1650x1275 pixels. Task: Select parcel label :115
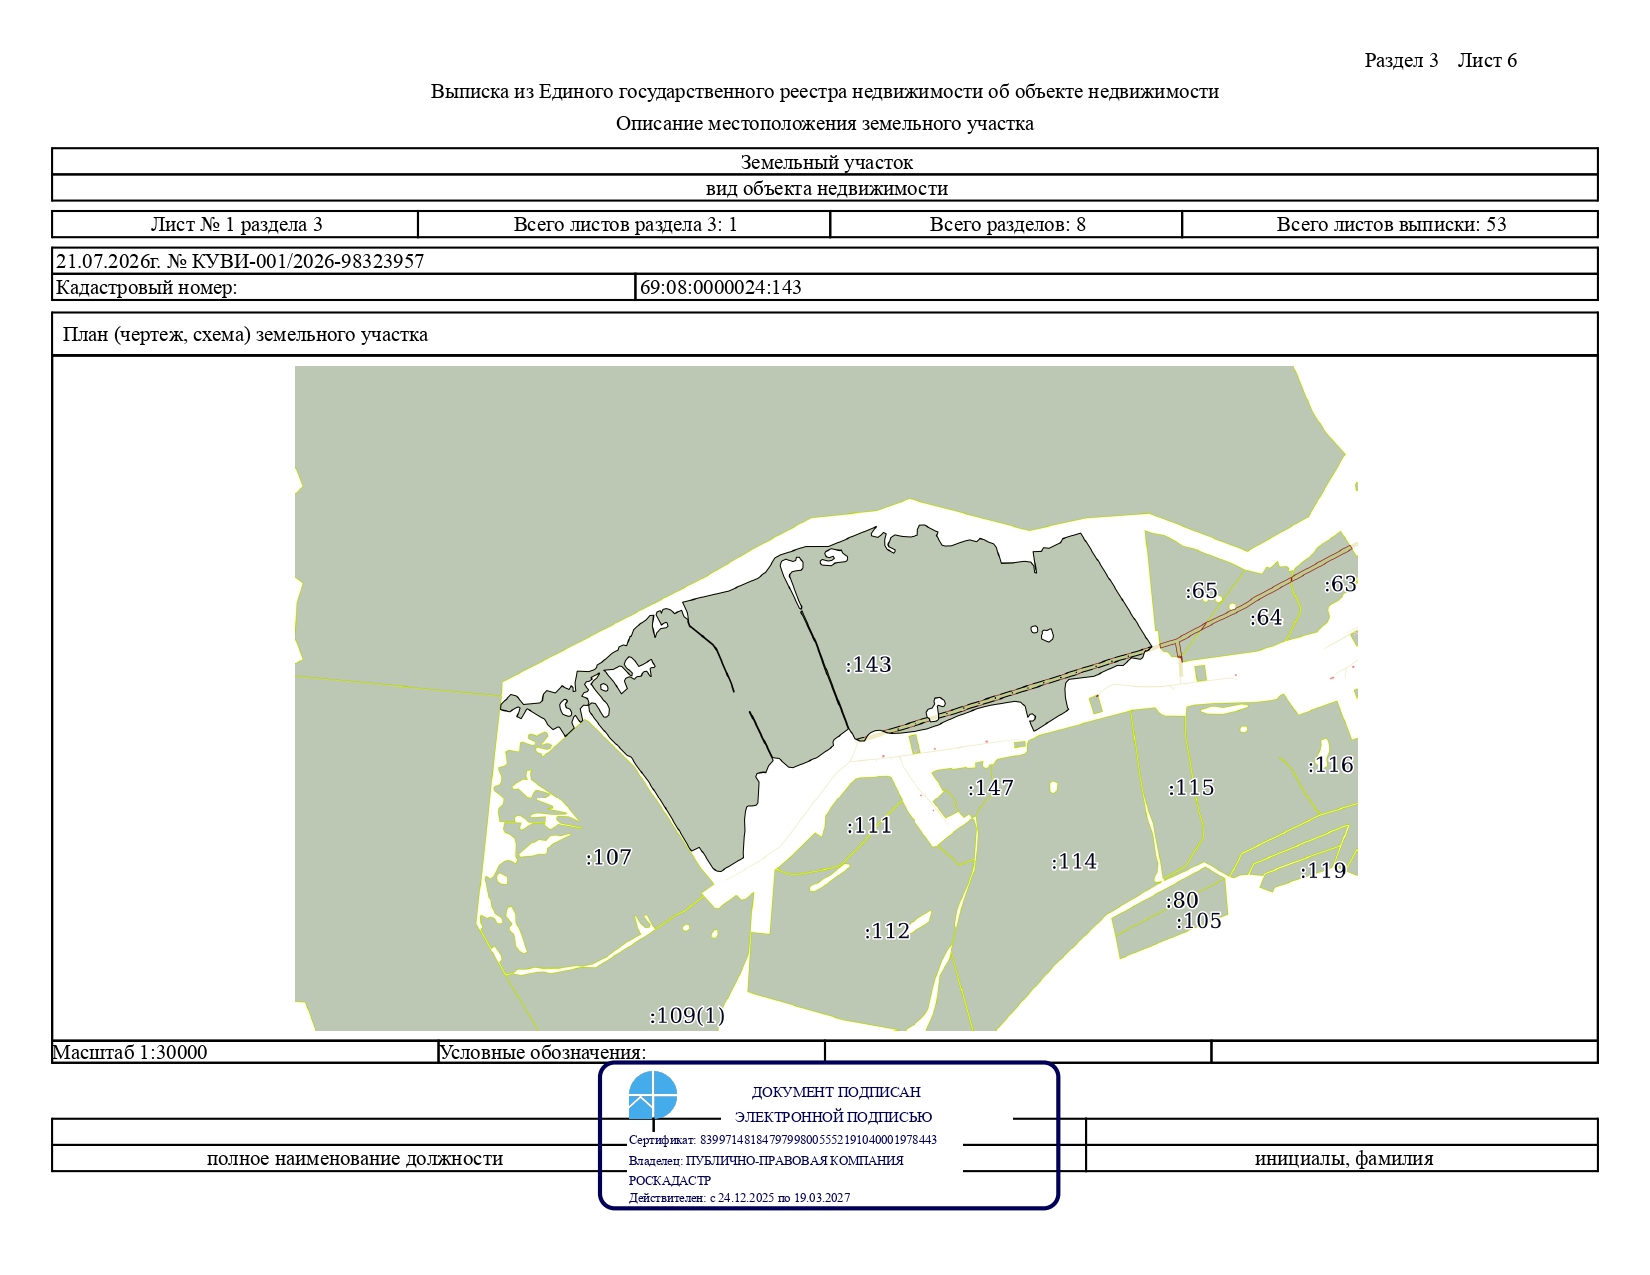[1191, 788]
